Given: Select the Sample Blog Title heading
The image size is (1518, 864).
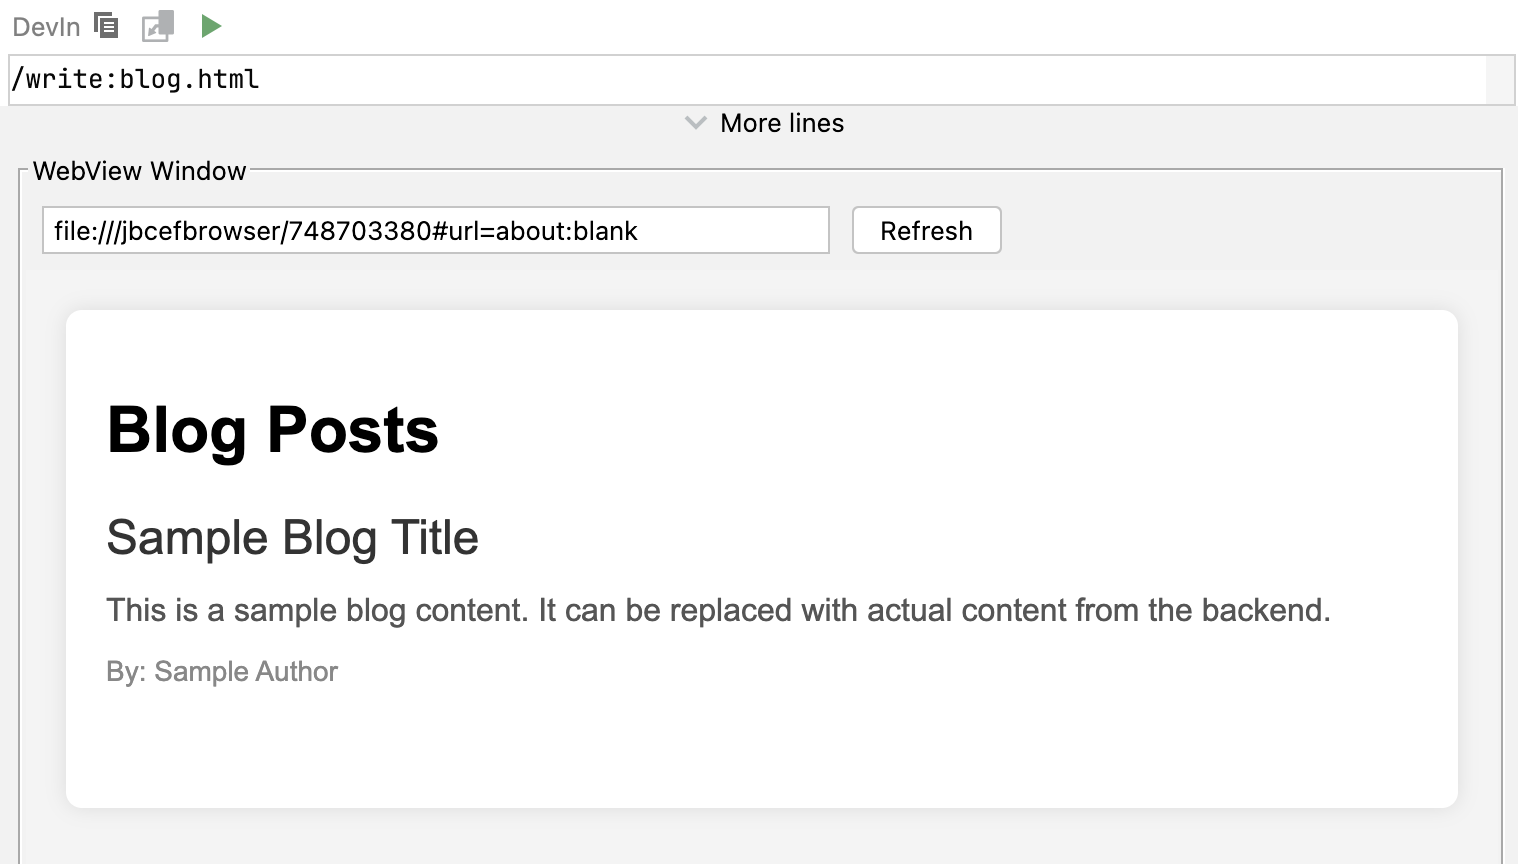Looking at the screenshot, I should (292, 538).
